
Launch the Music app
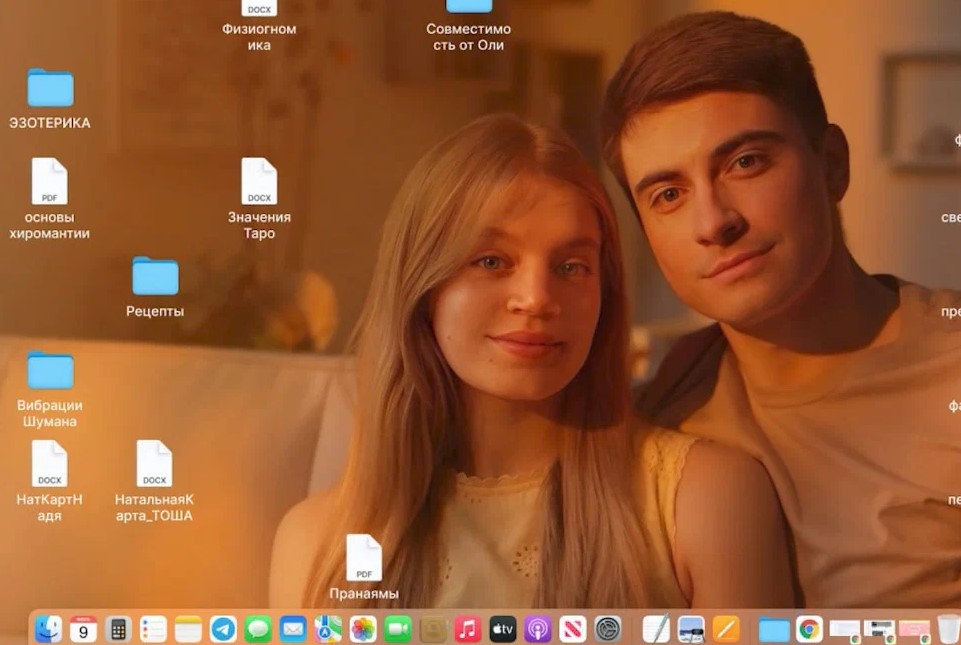click(467, 629)
